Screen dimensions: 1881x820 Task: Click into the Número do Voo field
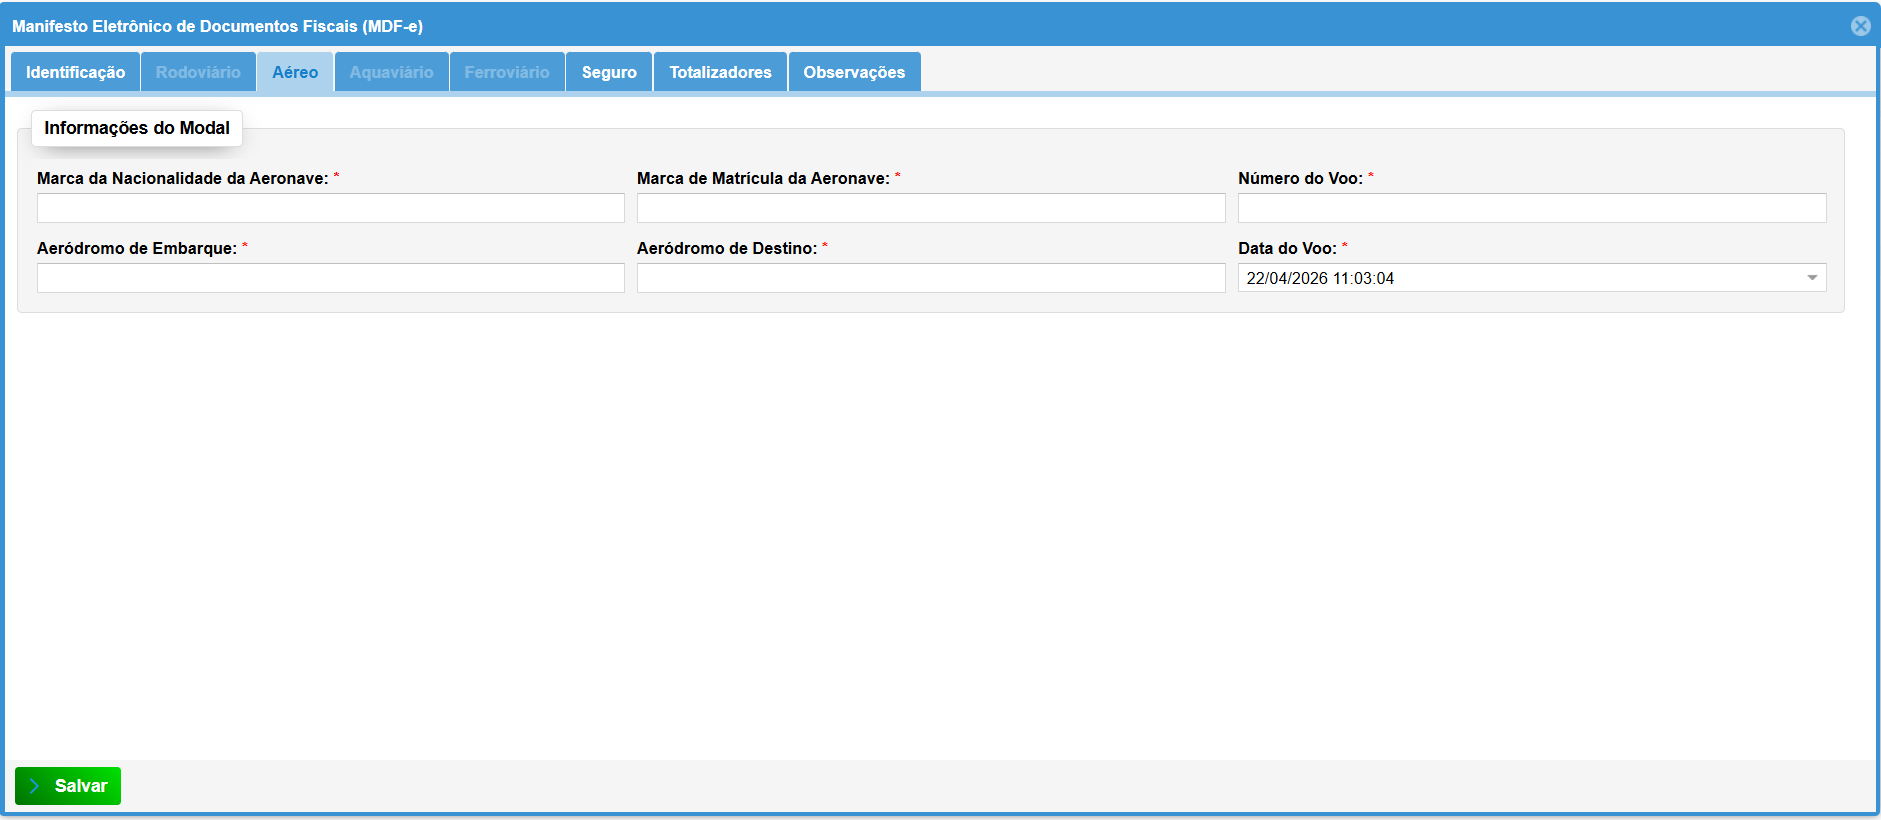[1532, 208]
